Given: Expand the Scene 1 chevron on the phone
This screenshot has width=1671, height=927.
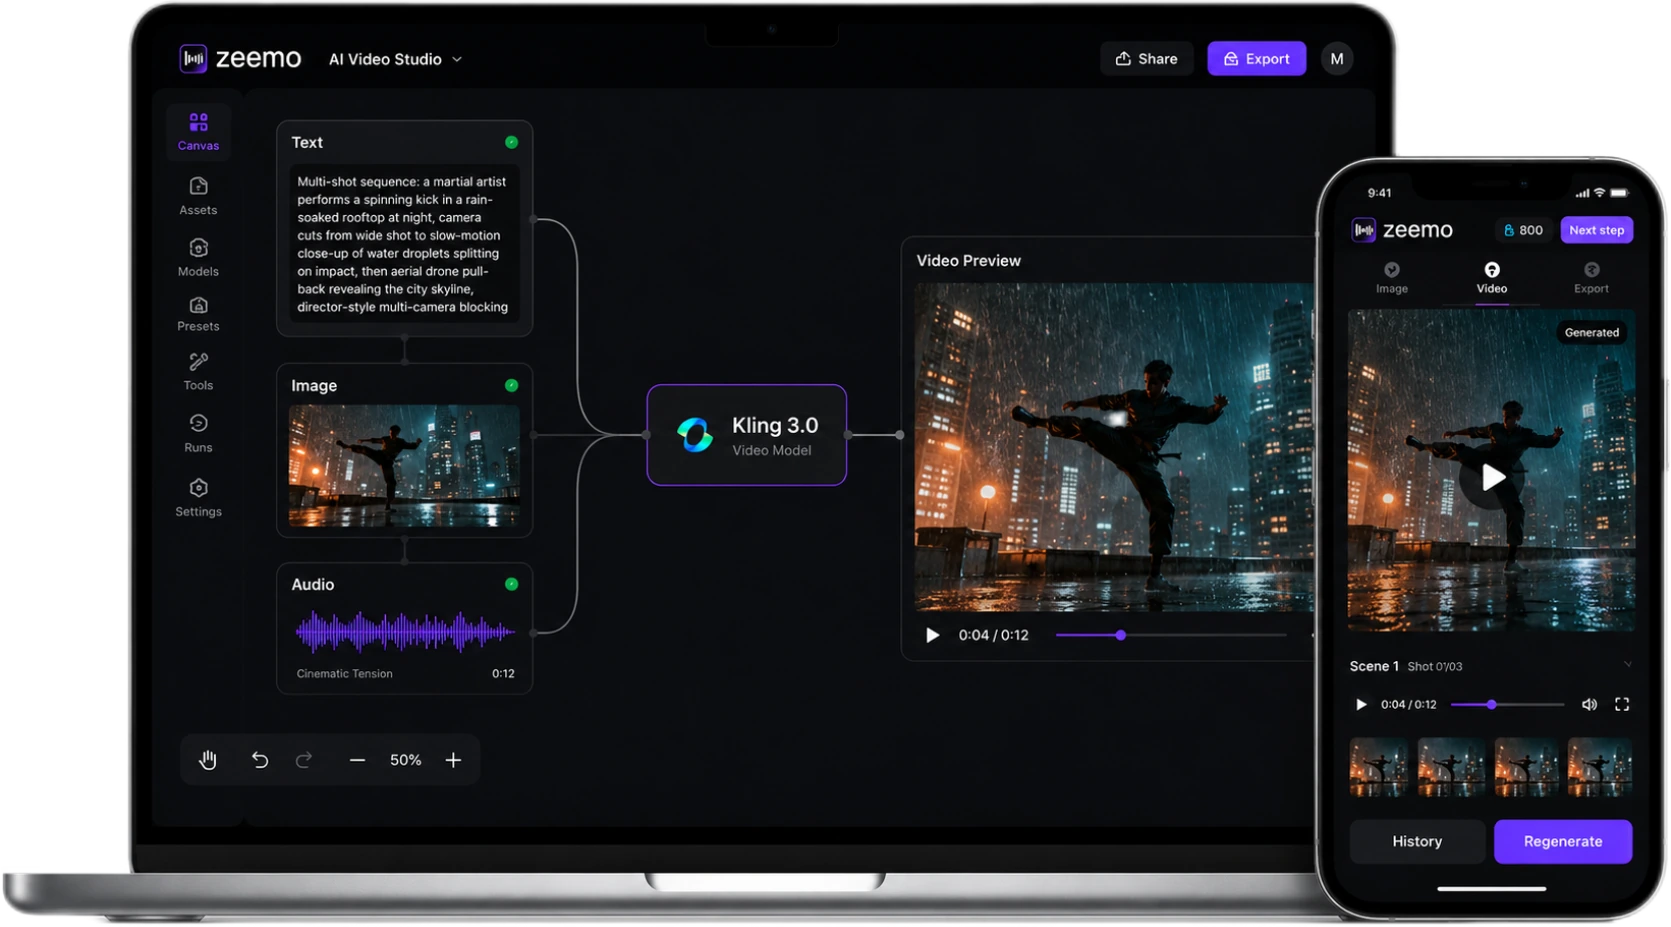Looking at the screenshot, I should click(x=1627, y=665).
